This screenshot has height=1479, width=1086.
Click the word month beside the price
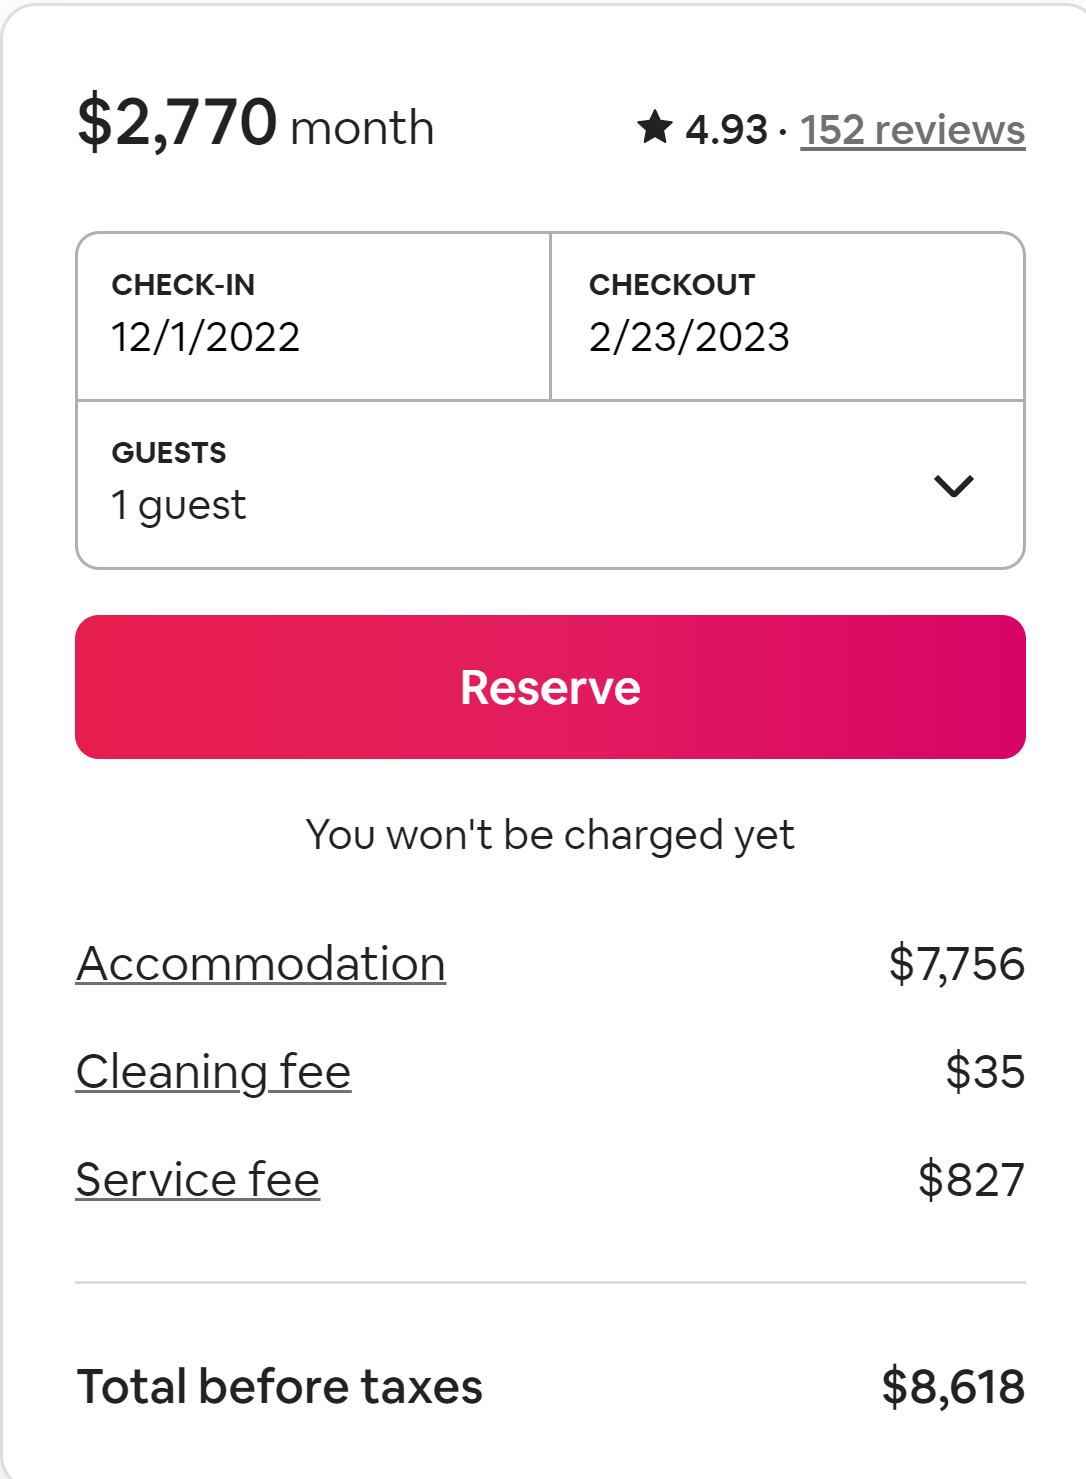click(x=362, y=129)
